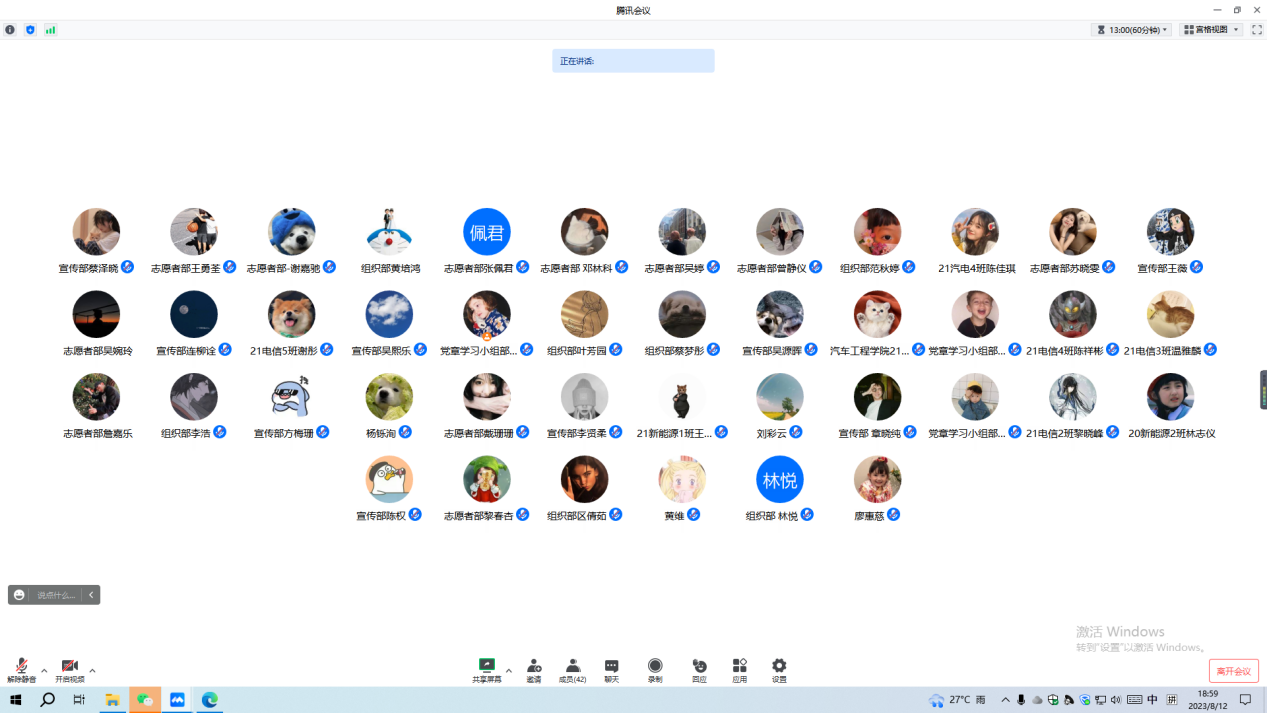This screenshot has height=713, width=1267.
Task: Unmute the microphone (解除静音)
Action: [21, 668]
